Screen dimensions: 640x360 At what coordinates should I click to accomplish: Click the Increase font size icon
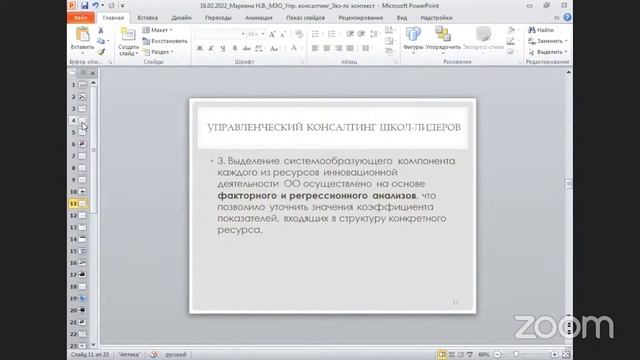(272, 34)
